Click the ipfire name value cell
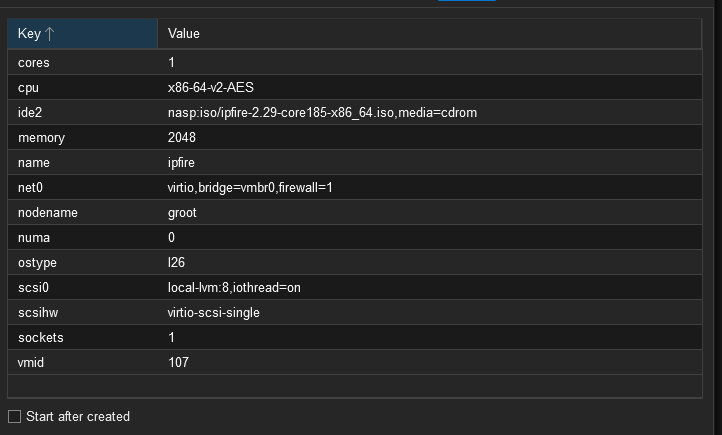Viewport: 722px width, 435px height. pos(430,162)
